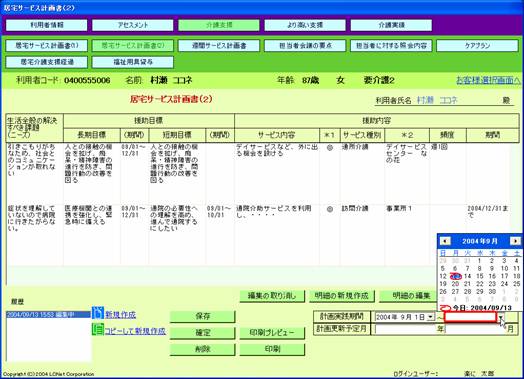The width and height of the screenshot is (524, 379).
Task: Go to previous month in calendar popup
Action: pyautogui.click(x=445, y=241)
